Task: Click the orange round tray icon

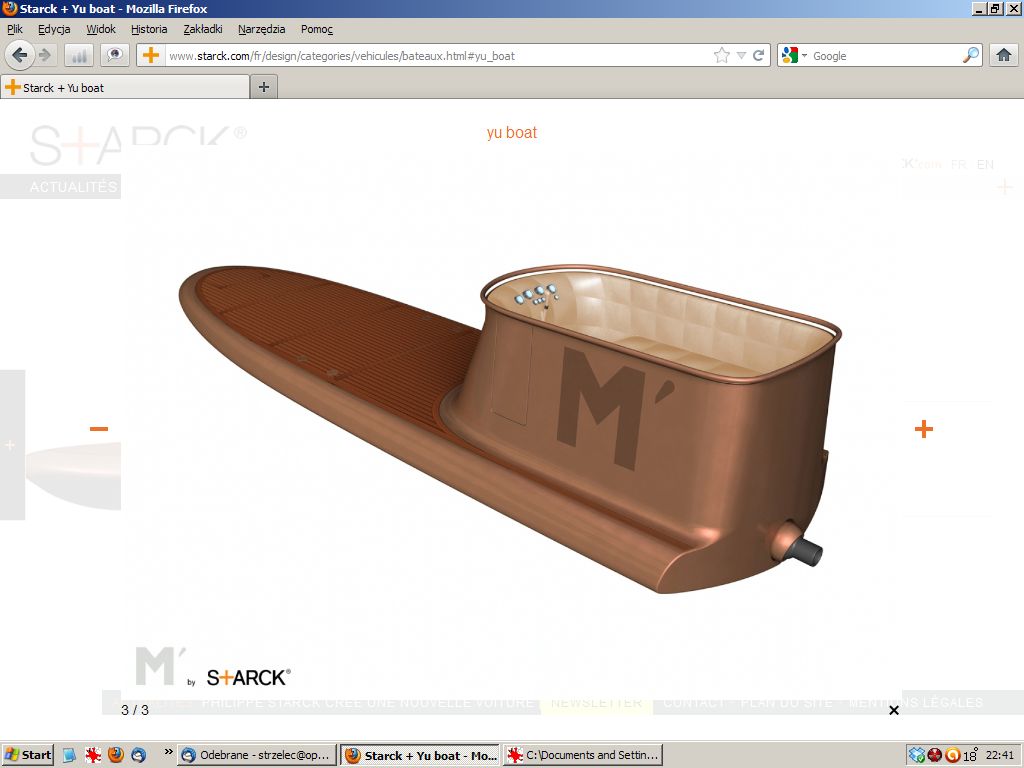Action: click(x=952, y=756)
